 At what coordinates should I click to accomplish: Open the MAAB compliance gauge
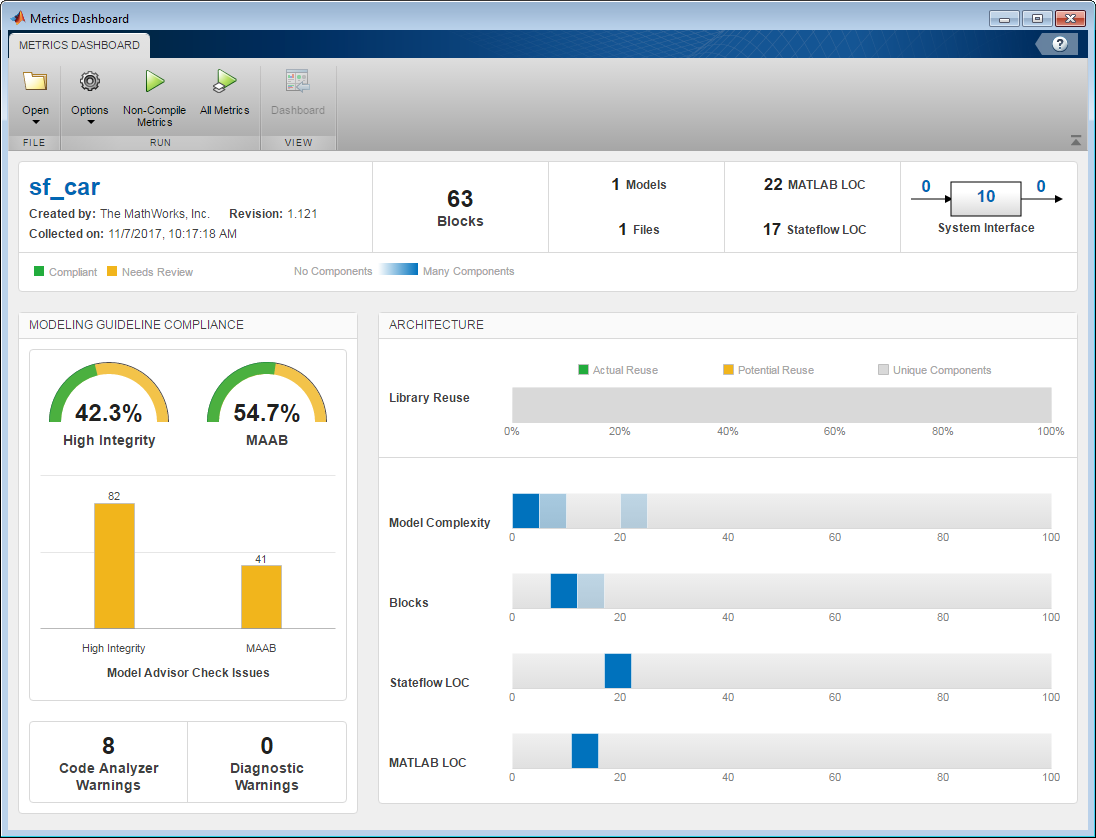tap(266, 405)
